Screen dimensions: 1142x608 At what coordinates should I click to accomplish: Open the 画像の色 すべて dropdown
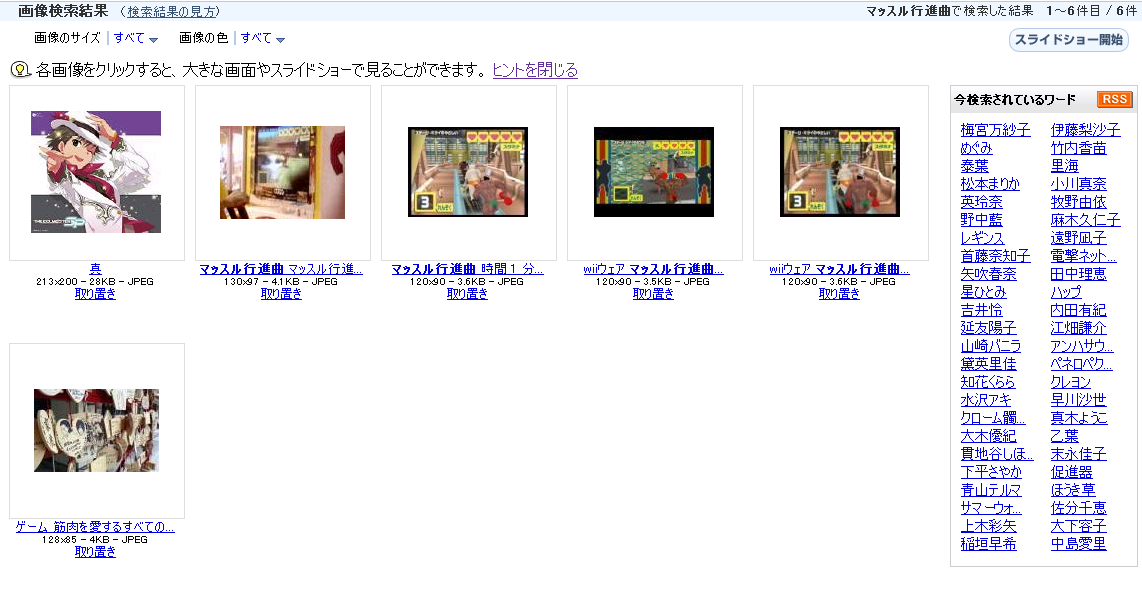click(x=263, y=38)
